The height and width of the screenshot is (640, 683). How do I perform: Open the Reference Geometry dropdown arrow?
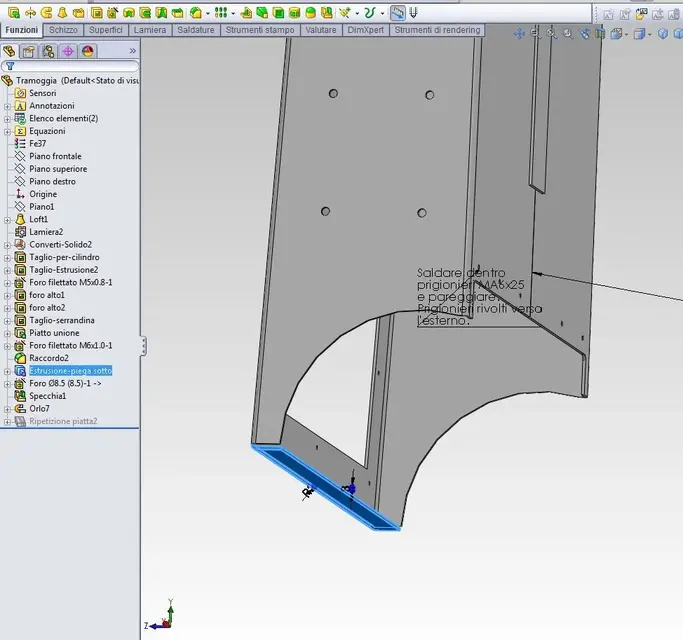point(357,14)
